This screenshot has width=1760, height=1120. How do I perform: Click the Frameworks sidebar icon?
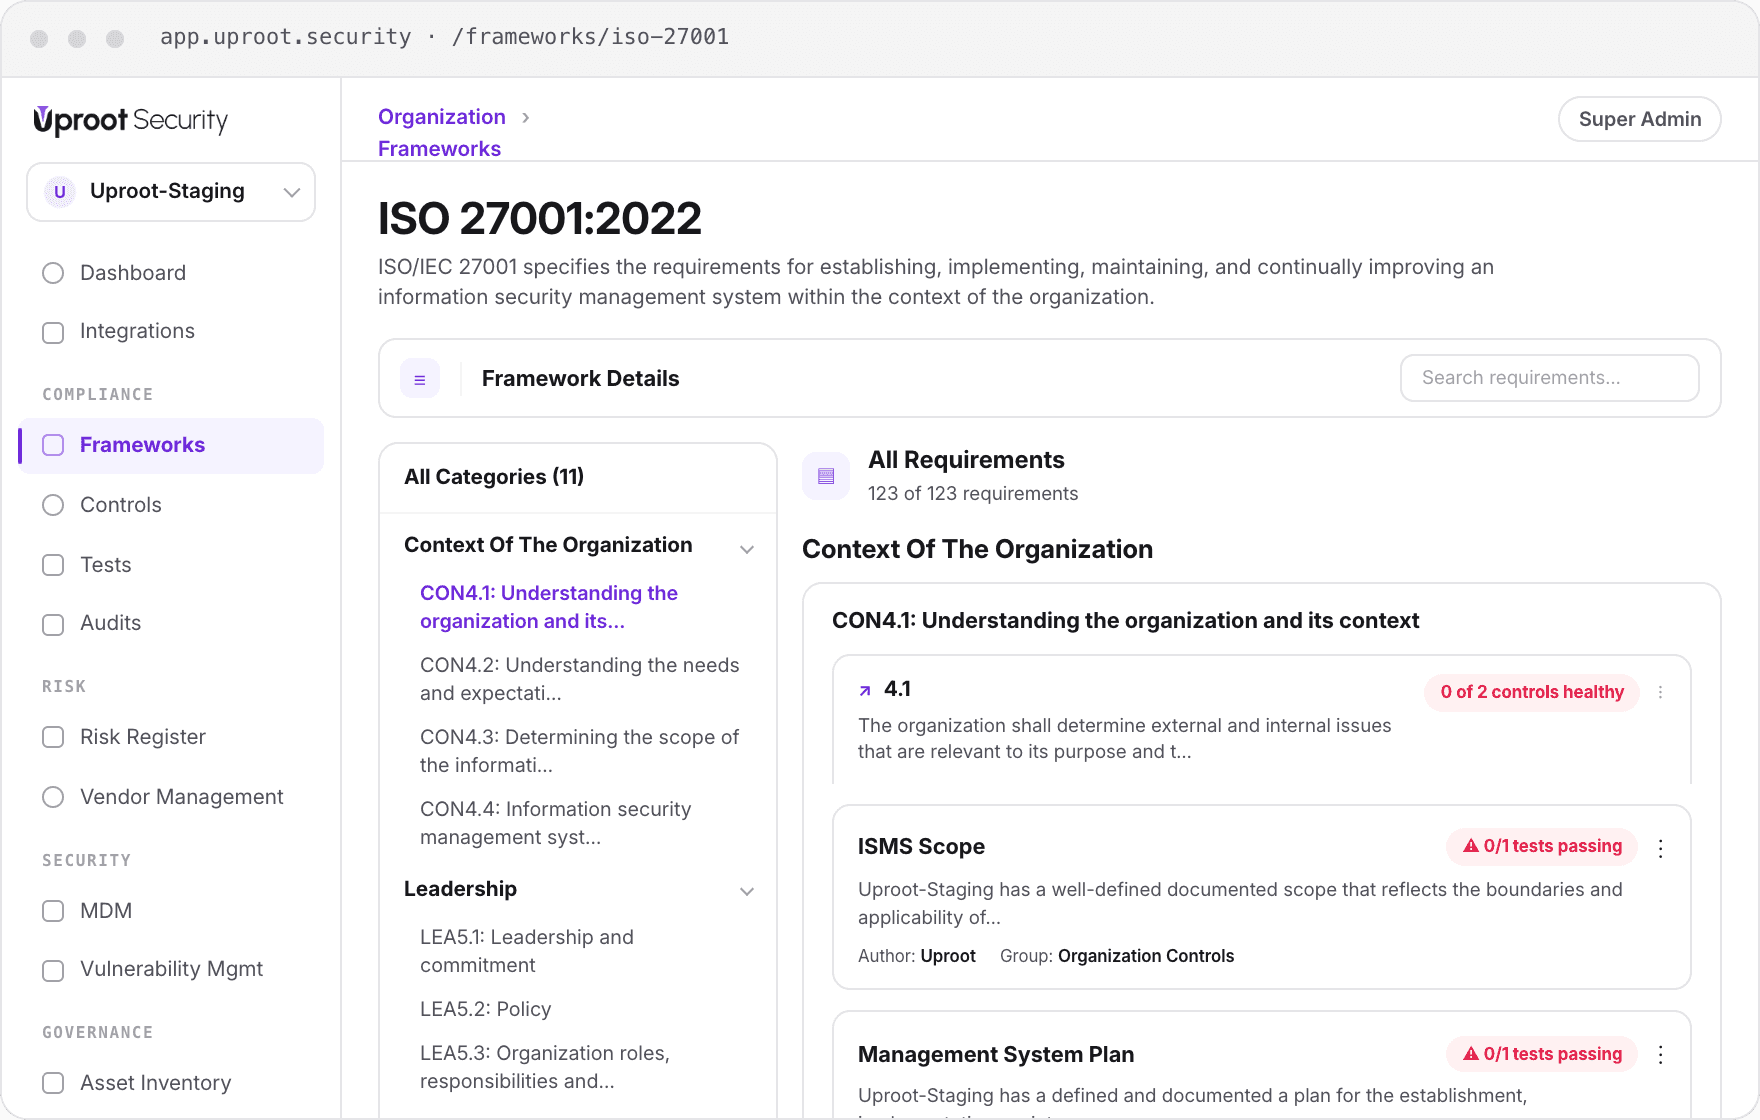[x=53, y=445]
